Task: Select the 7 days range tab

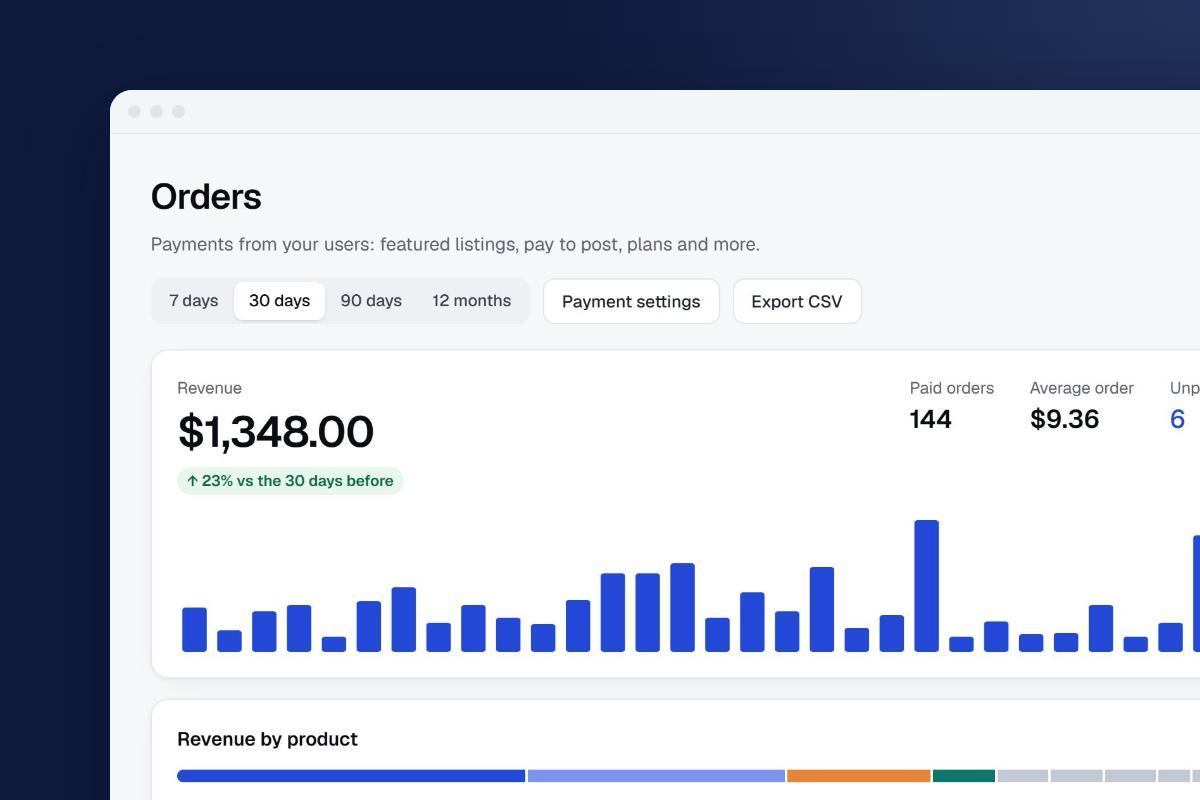Action: point(193,301)
